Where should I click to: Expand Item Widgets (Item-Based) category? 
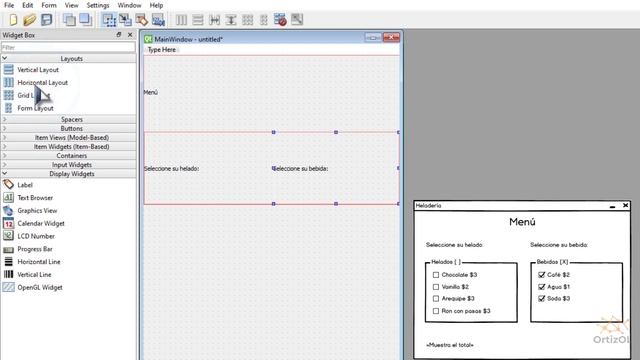69,147
